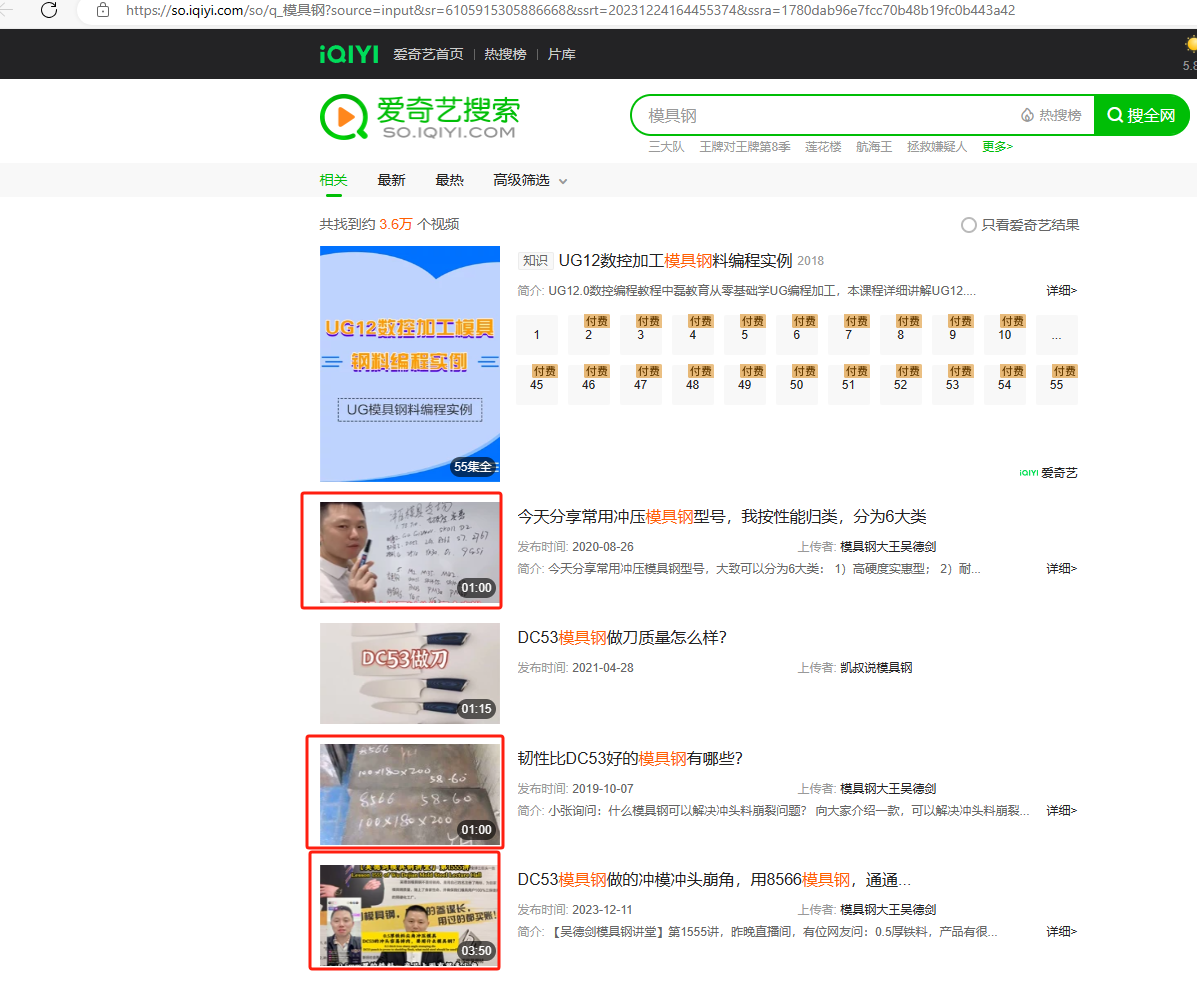Switch to the 相关 sort tab

[334, 180]
